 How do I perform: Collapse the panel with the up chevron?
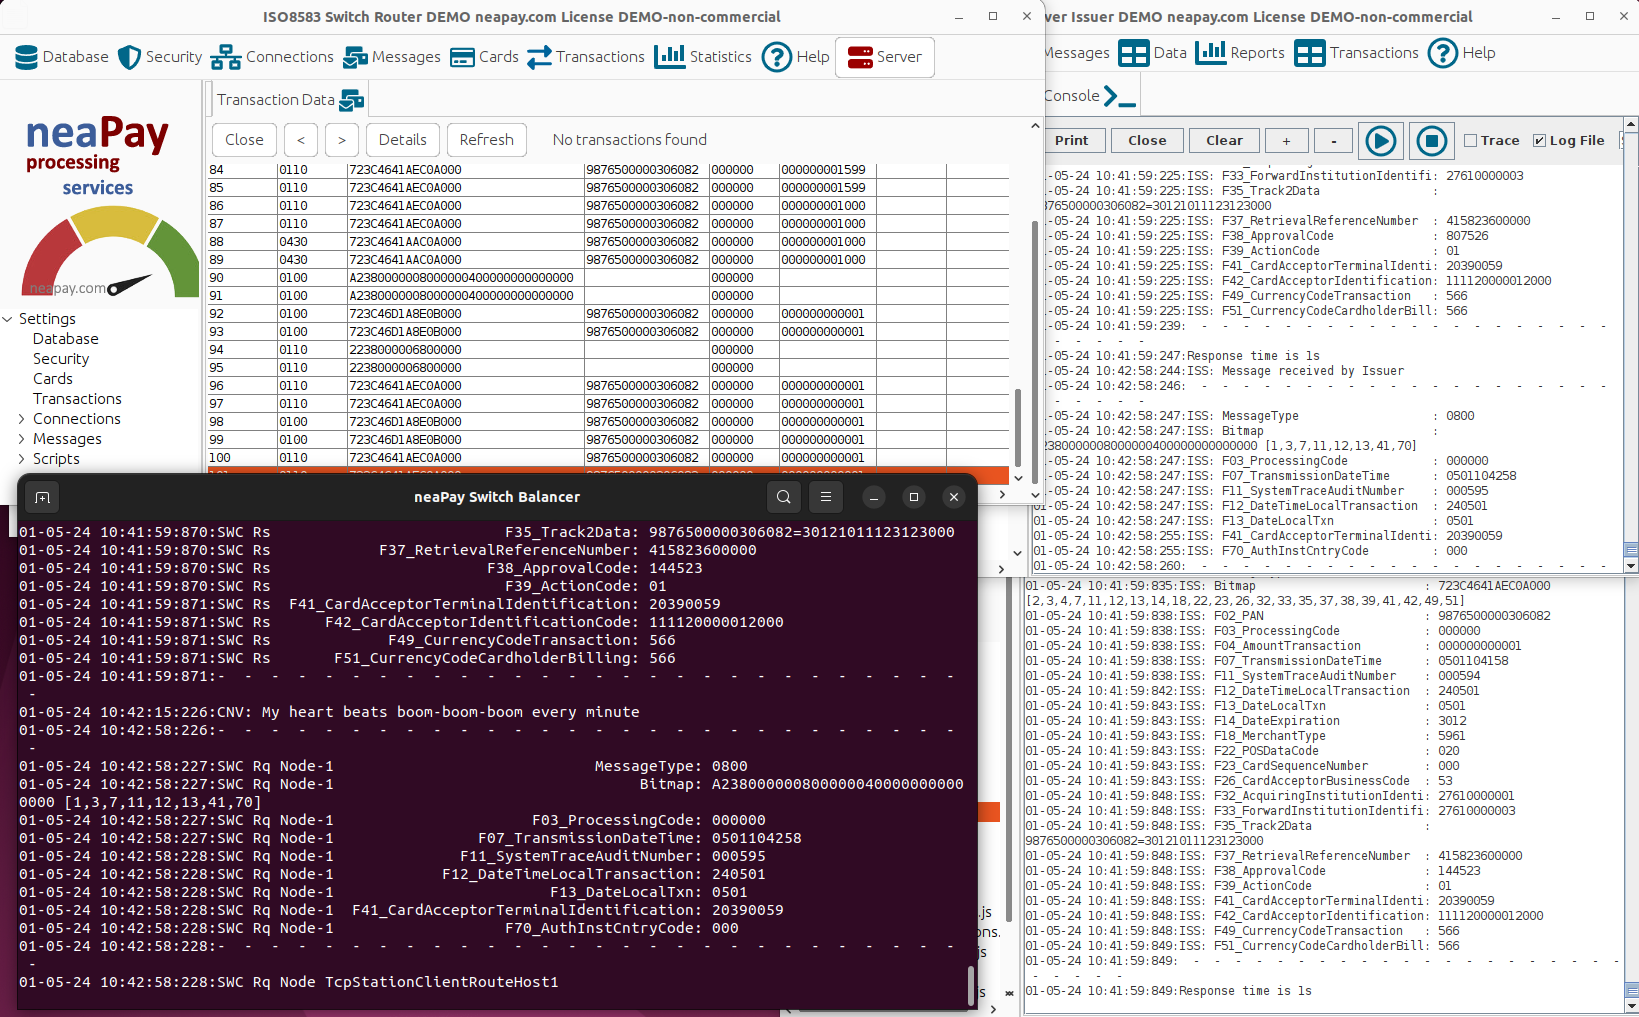1035,126
